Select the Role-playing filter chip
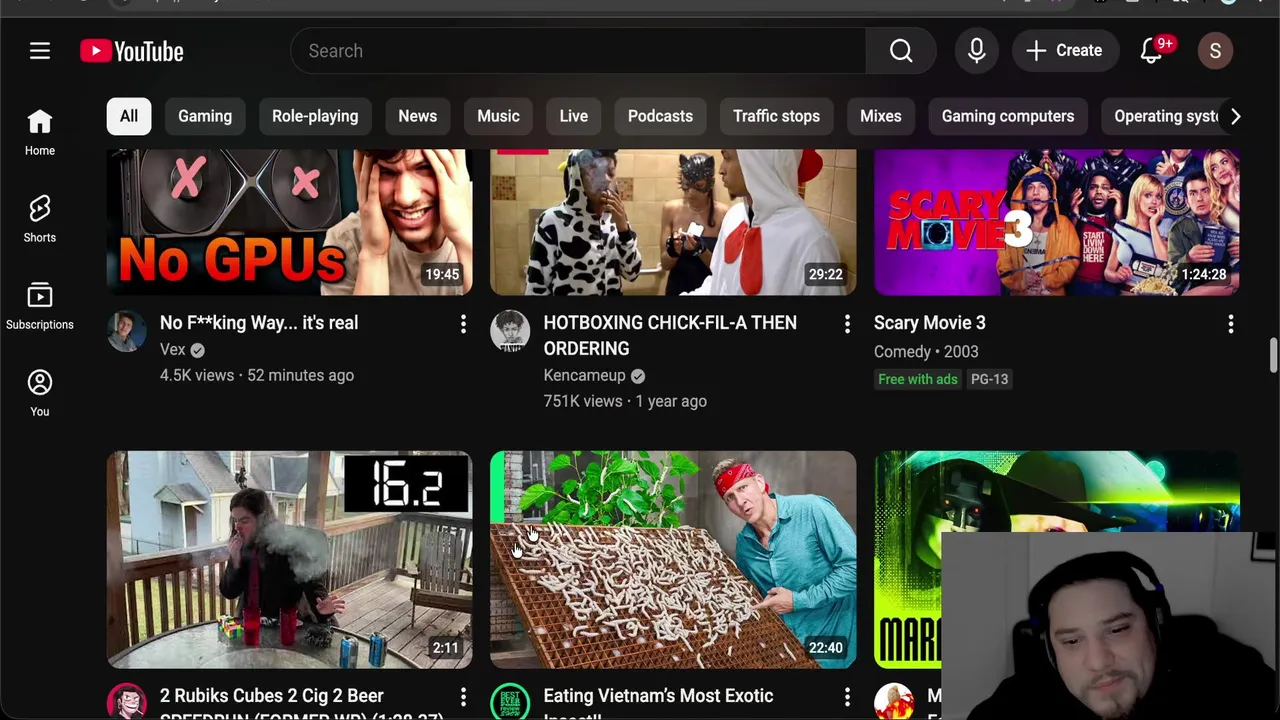The height and width of the screenshot is (720, 1280). (x=315, y=116)
